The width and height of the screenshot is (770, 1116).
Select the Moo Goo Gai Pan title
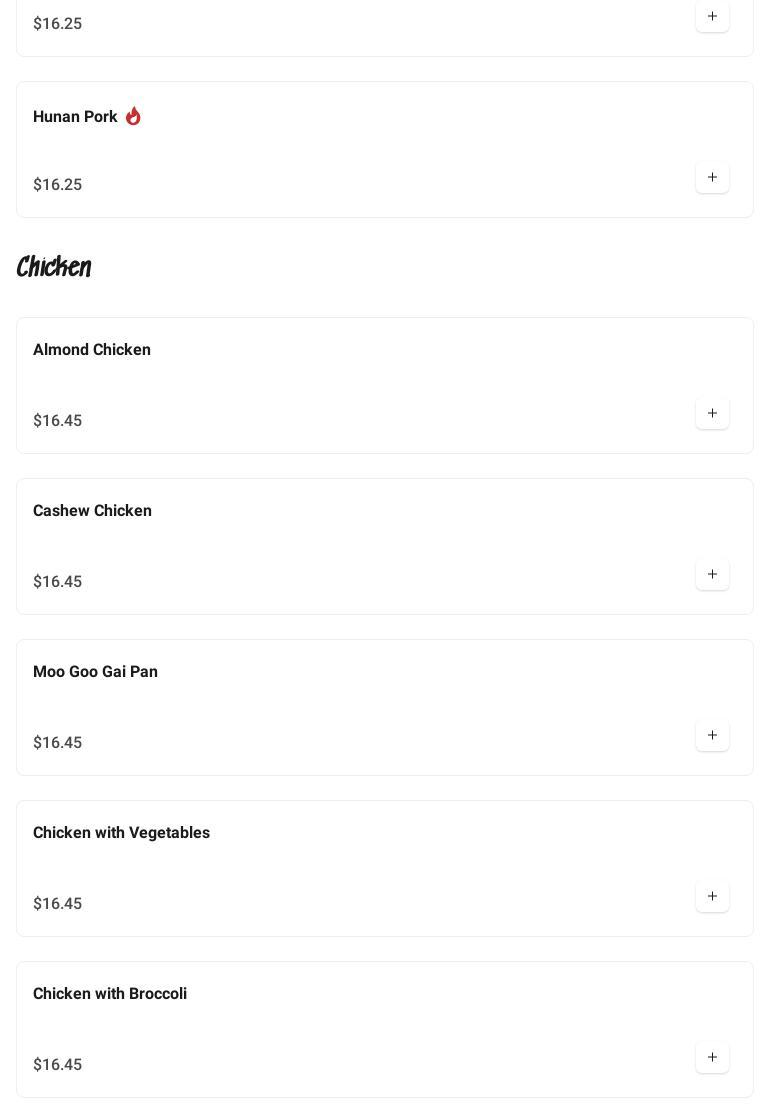(95, 672)
